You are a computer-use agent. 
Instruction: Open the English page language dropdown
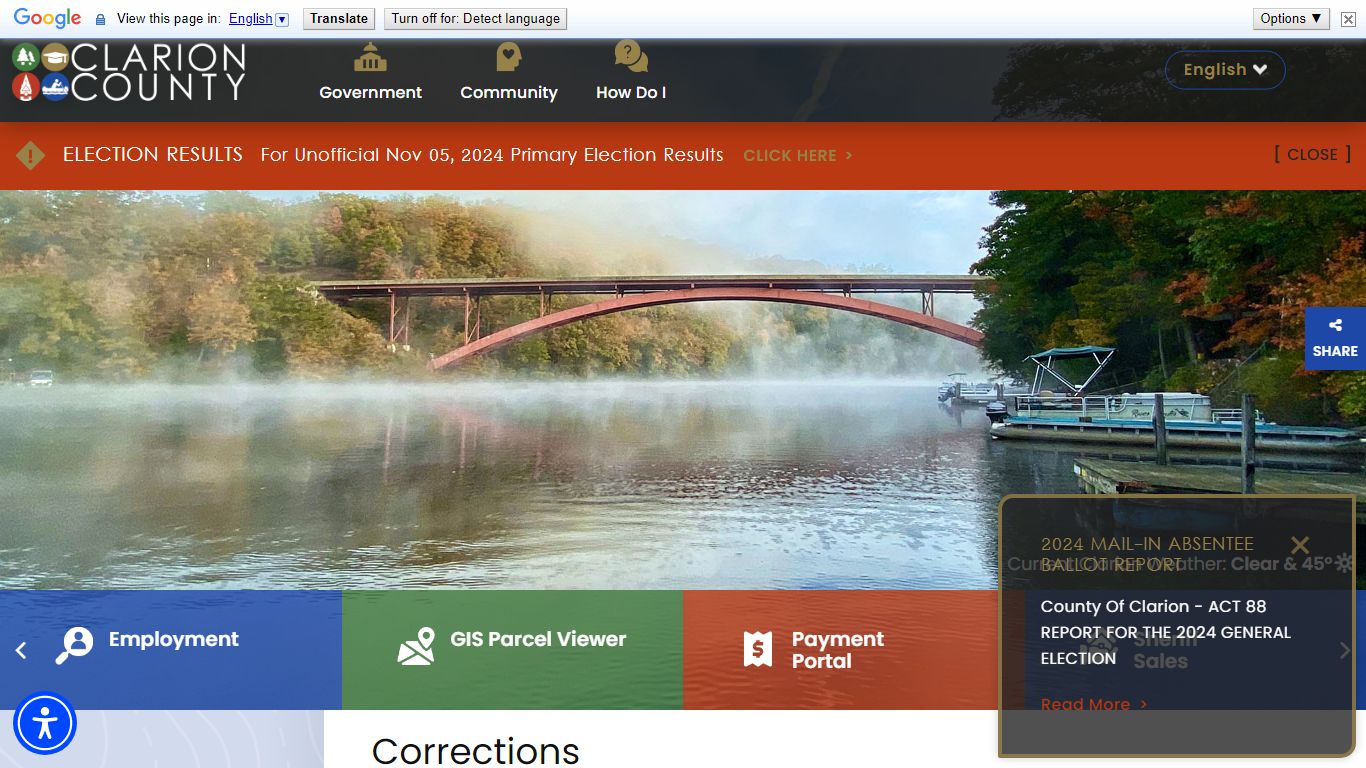click(x=258, y=19)
